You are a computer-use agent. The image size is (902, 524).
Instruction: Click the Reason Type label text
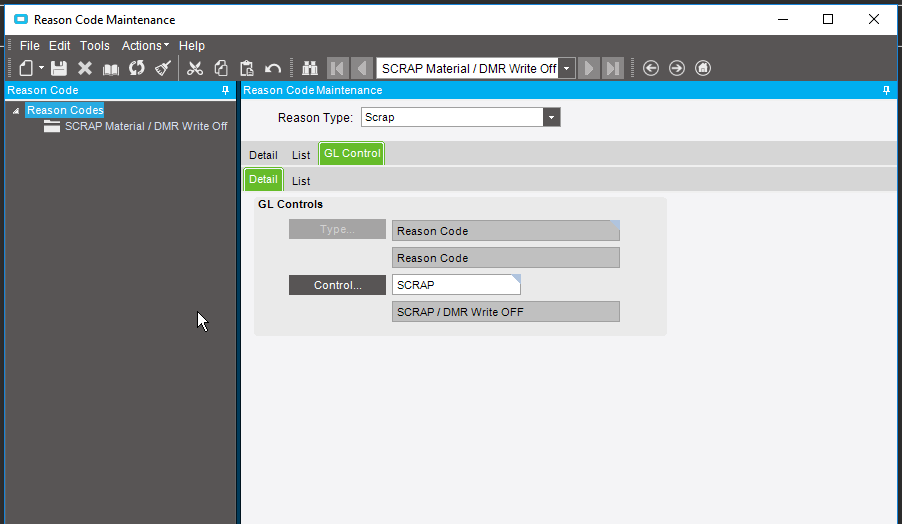(x=315, y=118)
